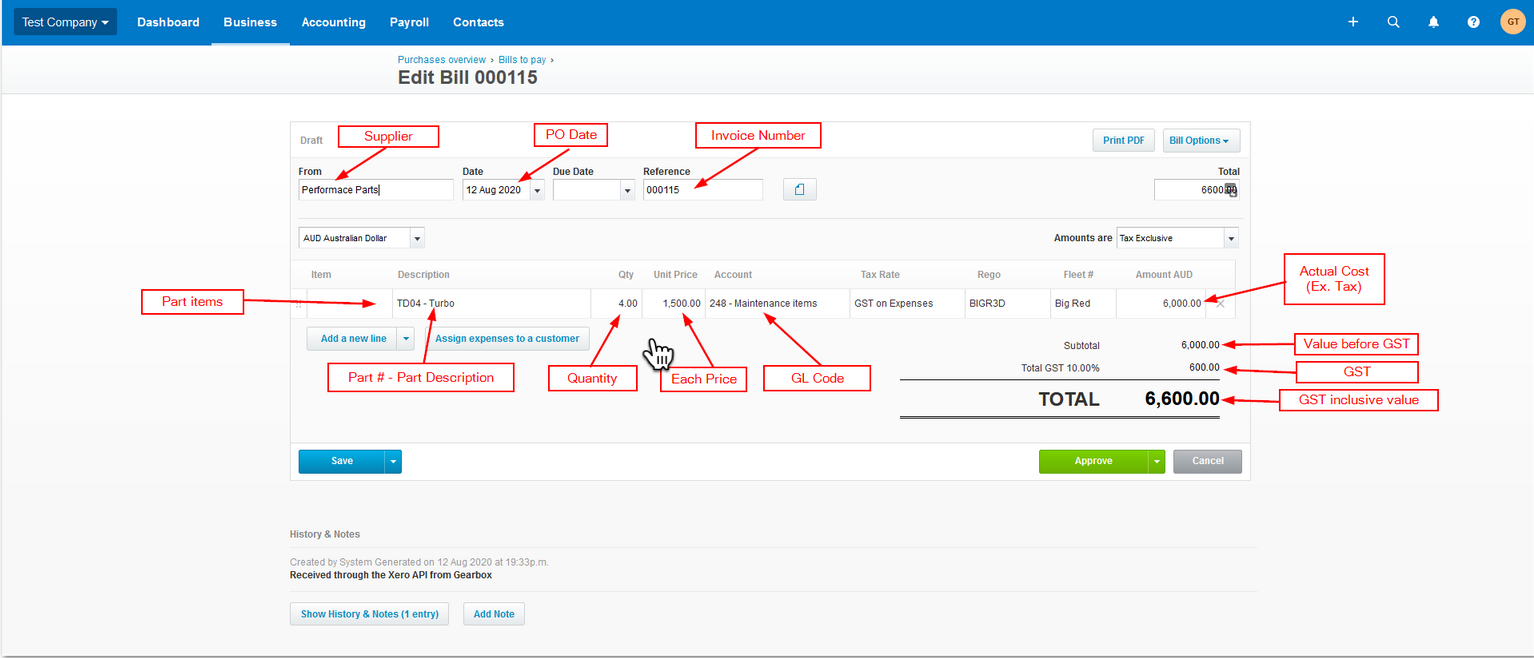Select the Amount AUD cell 6,000.00
Screen dimensions: 1534x658
(x=1161, y=304)
